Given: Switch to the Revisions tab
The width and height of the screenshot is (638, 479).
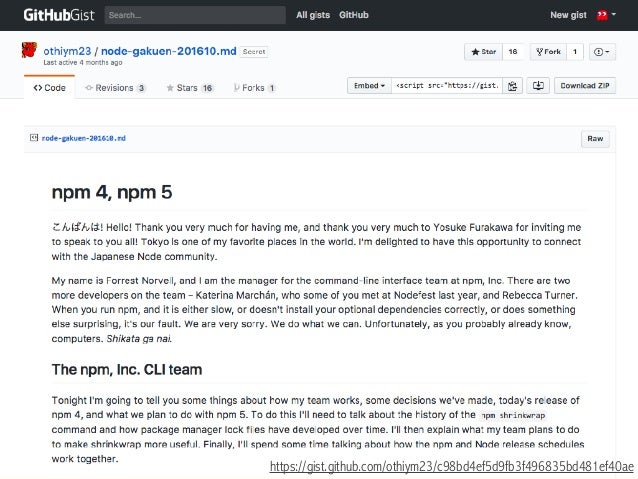Looking at the screenshot, I should click(115, 88).
